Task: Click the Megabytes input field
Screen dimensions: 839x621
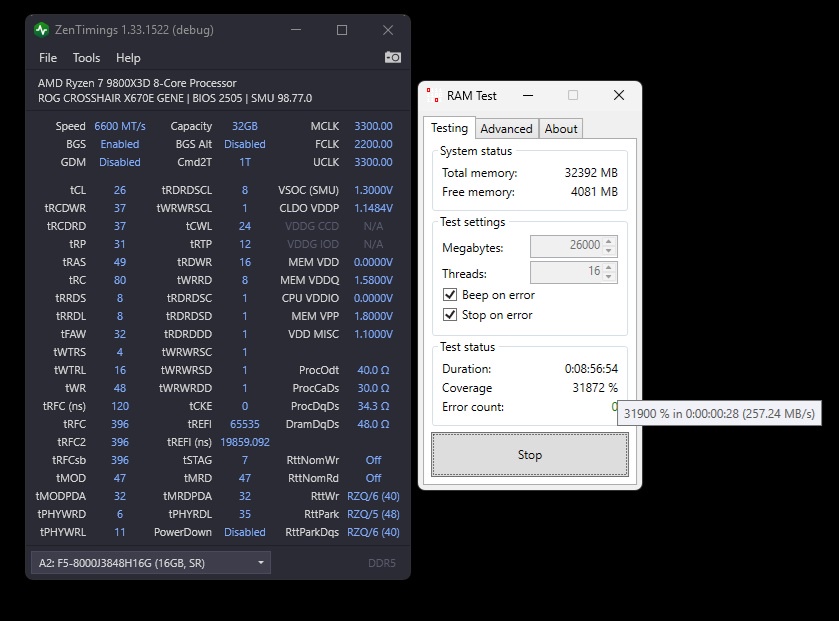Action: pyautogui.click(x=566, y=246)
